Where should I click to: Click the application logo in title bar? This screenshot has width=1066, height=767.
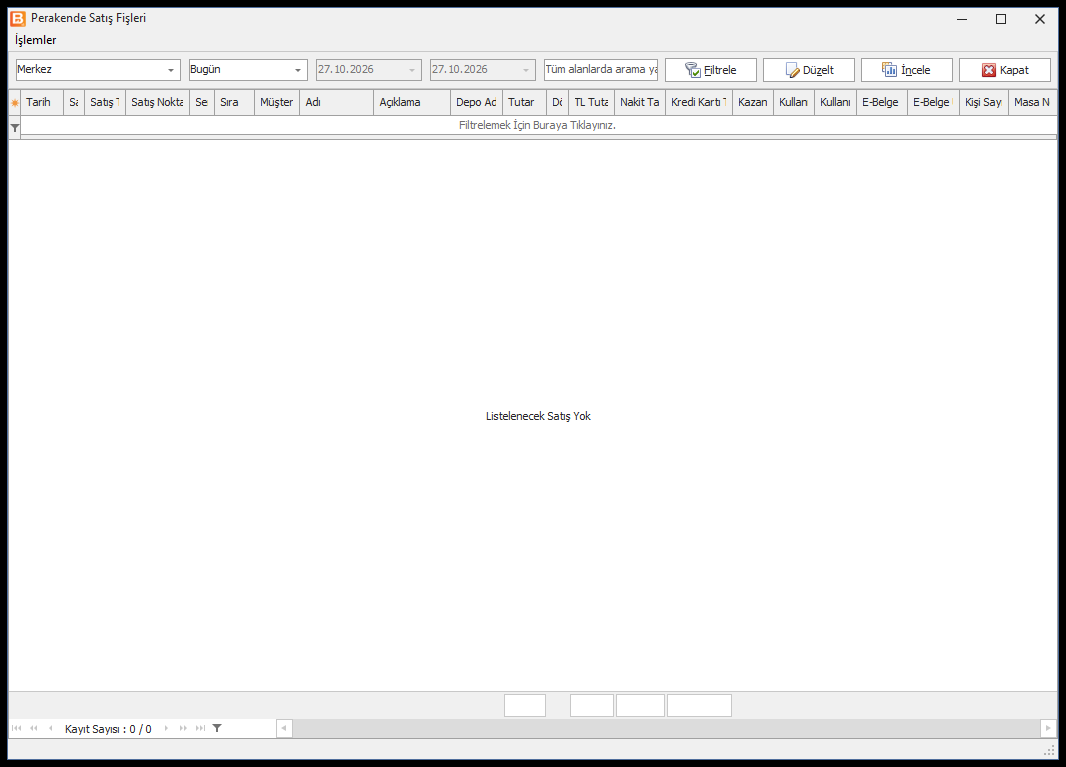click(18, 18)
